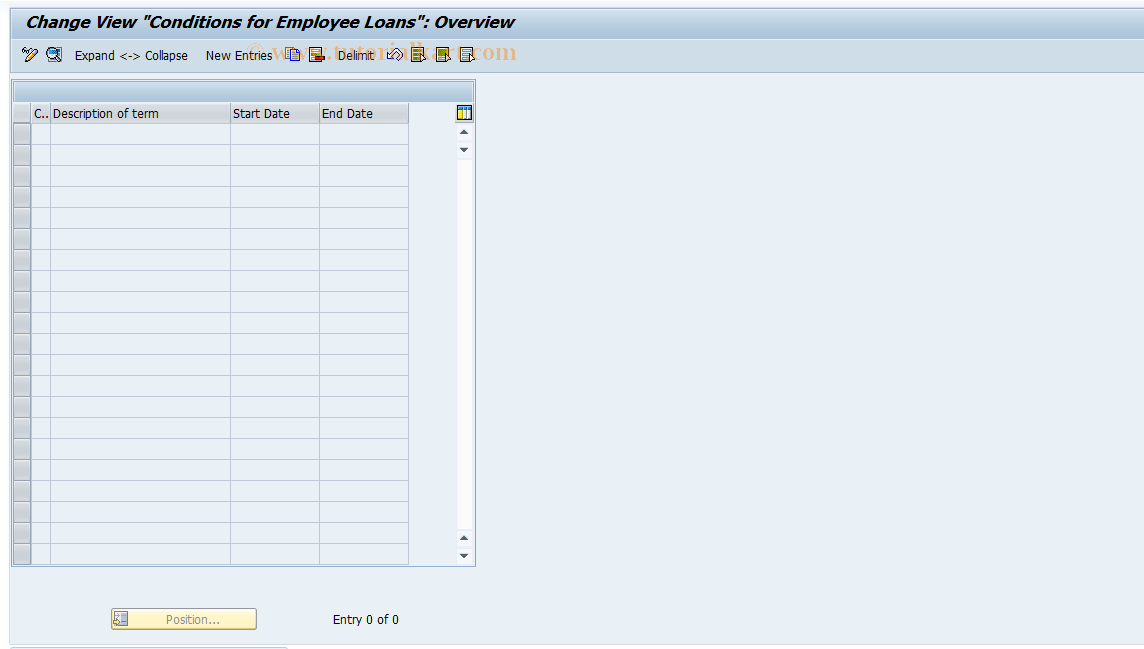
Task: Click the bottom scroll up arrow
Action: (464, 538)
